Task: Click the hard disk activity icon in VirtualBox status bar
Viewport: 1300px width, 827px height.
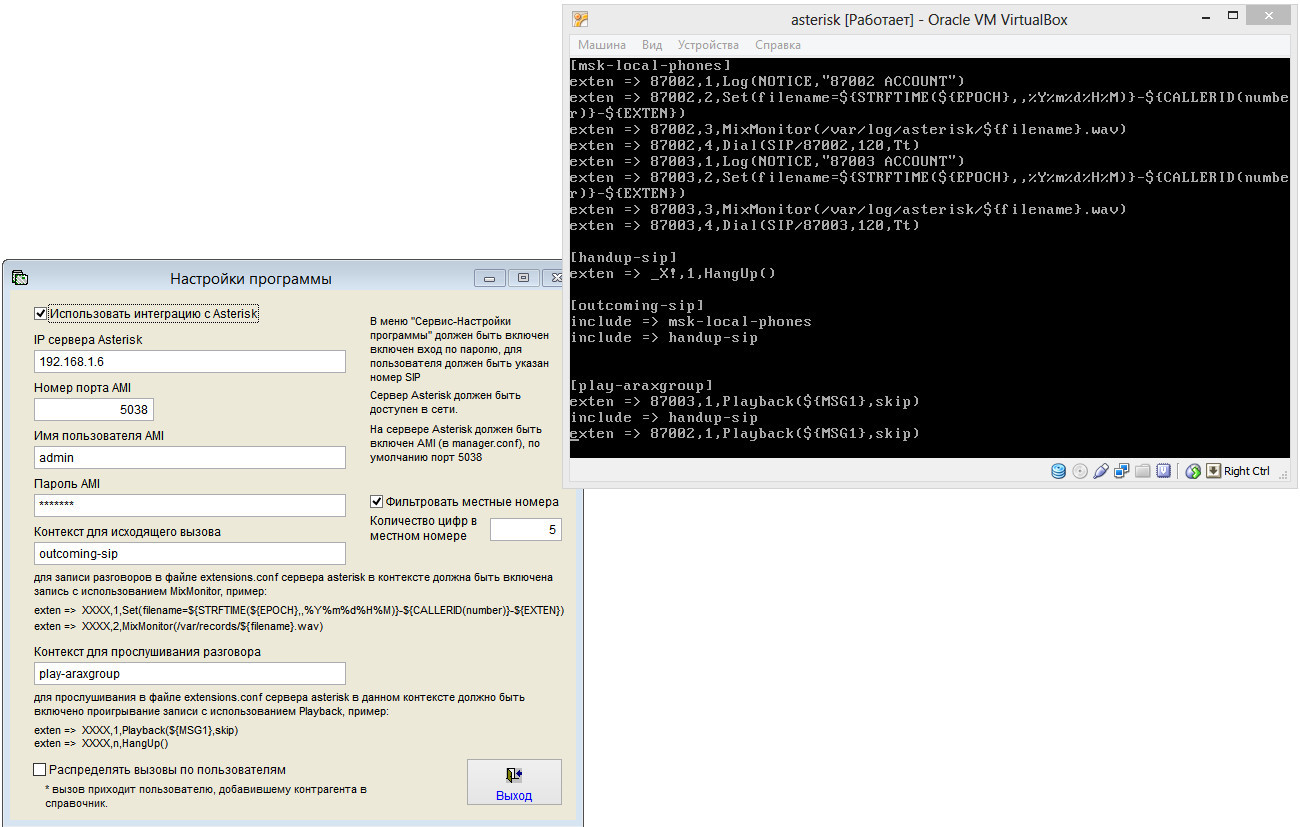Action: (1058, 471)
